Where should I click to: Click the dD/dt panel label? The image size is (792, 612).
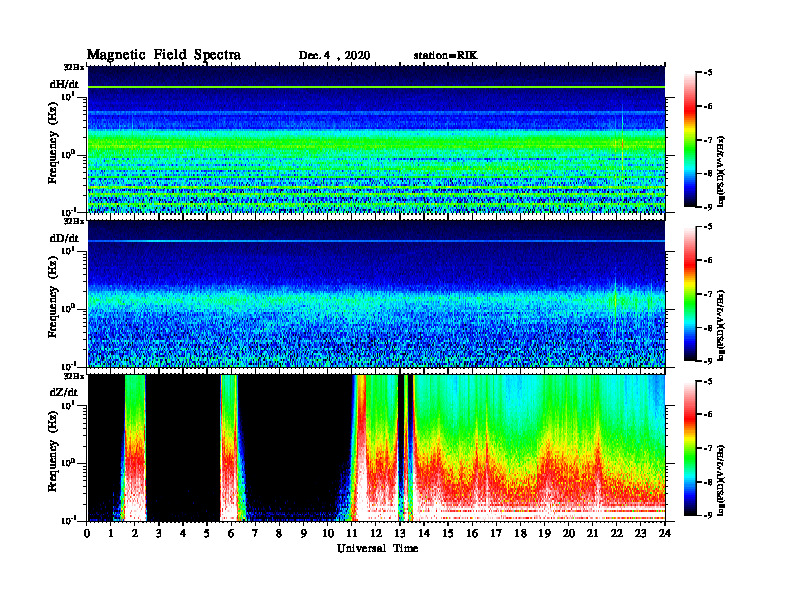64,238
